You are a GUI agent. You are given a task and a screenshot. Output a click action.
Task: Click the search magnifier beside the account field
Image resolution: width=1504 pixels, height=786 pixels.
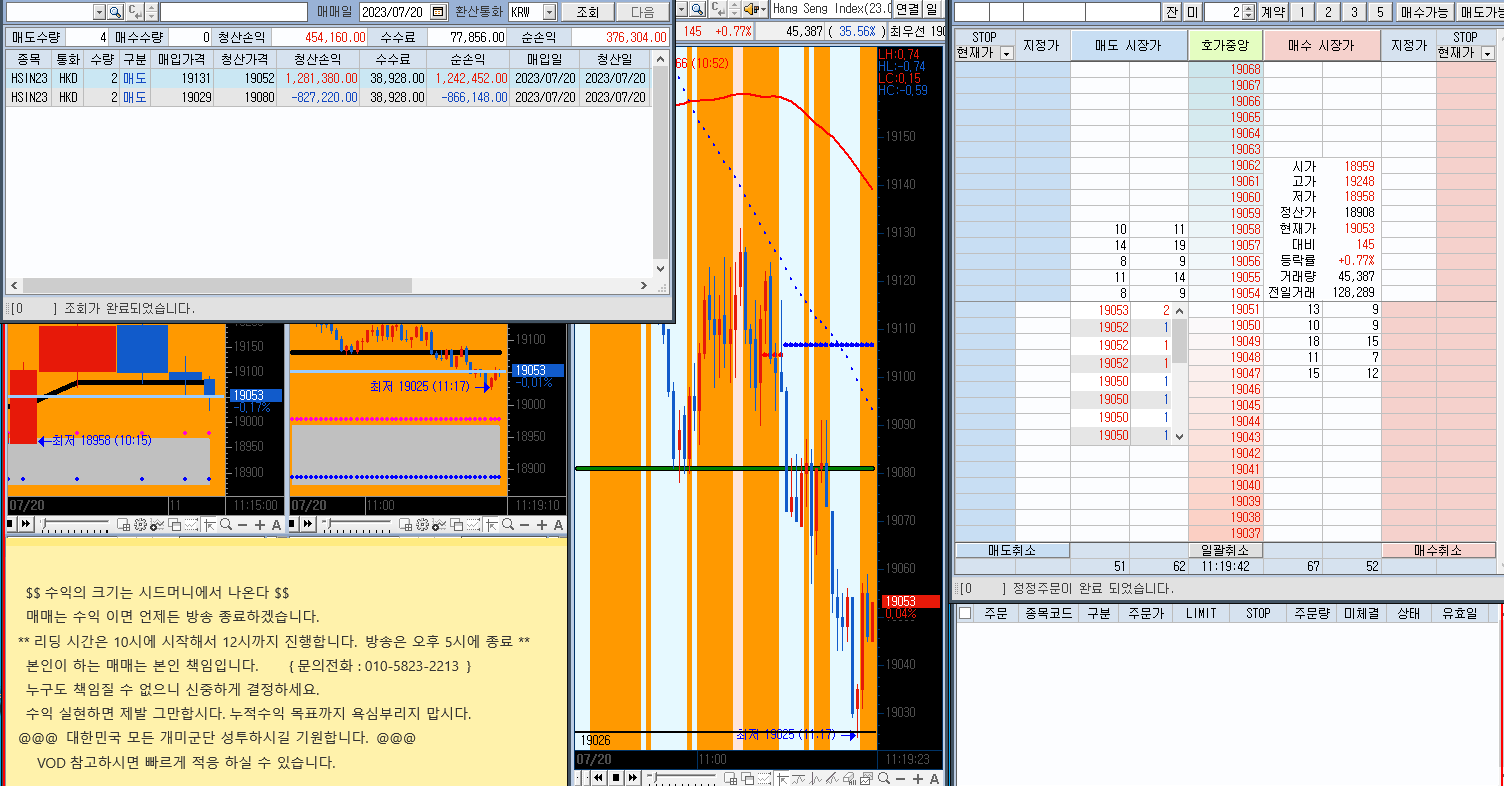(x=115, y=11)
